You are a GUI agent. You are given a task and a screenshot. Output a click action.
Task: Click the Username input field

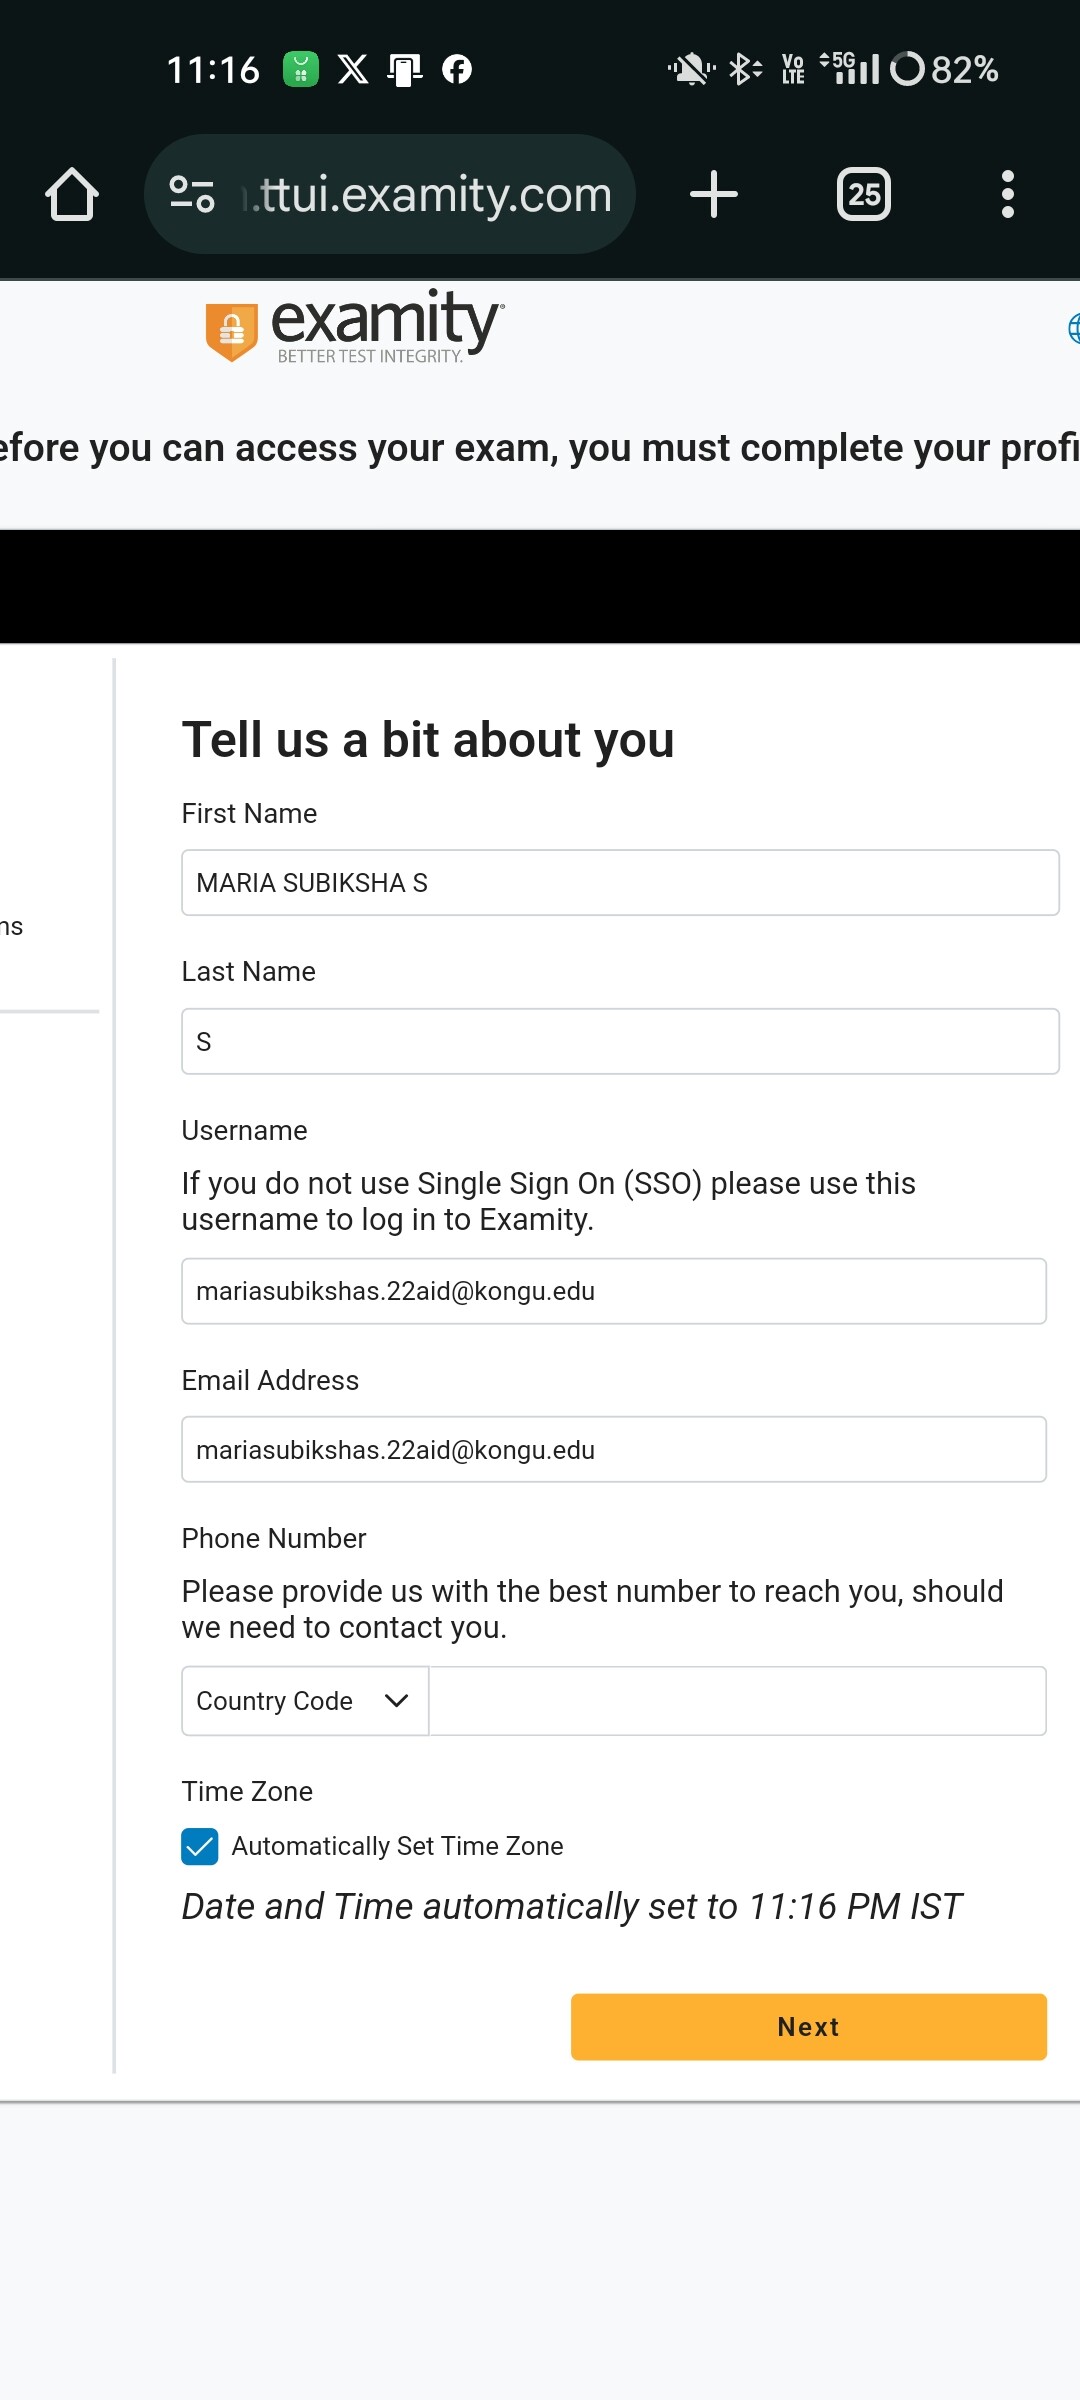tap(614, 1291)
